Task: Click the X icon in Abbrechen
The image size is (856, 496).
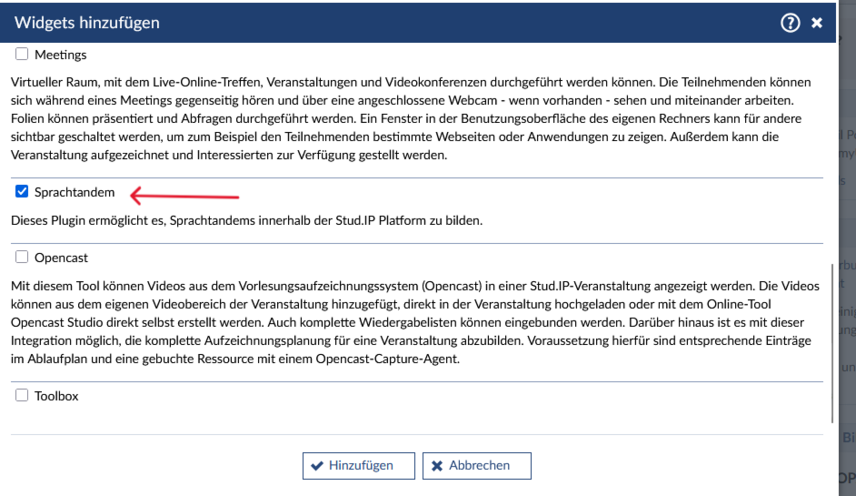Action: [437, 465]
